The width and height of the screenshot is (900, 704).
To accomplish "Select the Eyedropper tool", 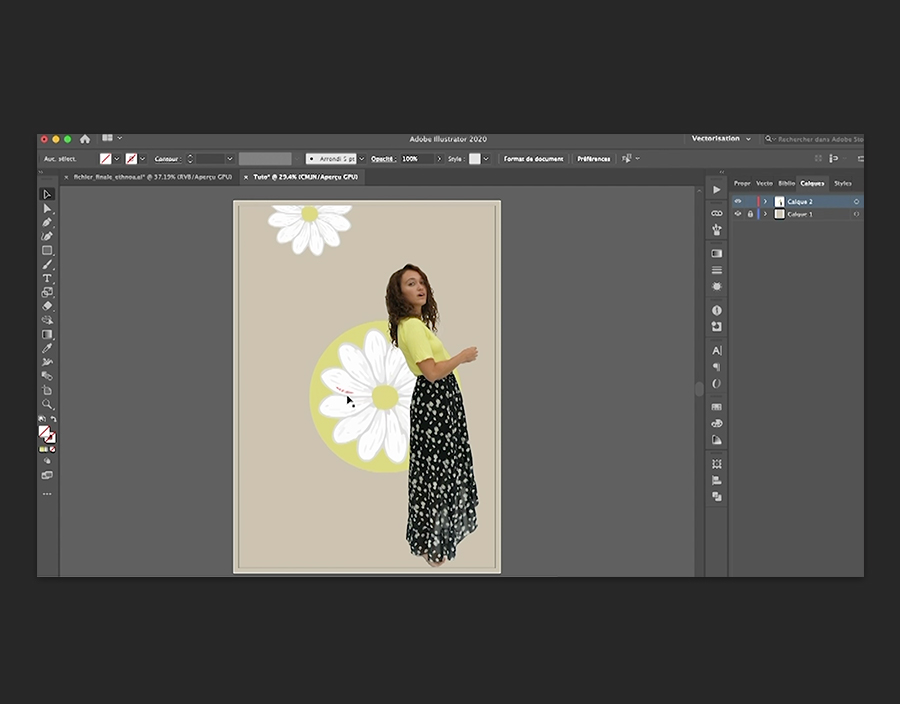I will click(47, 348).
